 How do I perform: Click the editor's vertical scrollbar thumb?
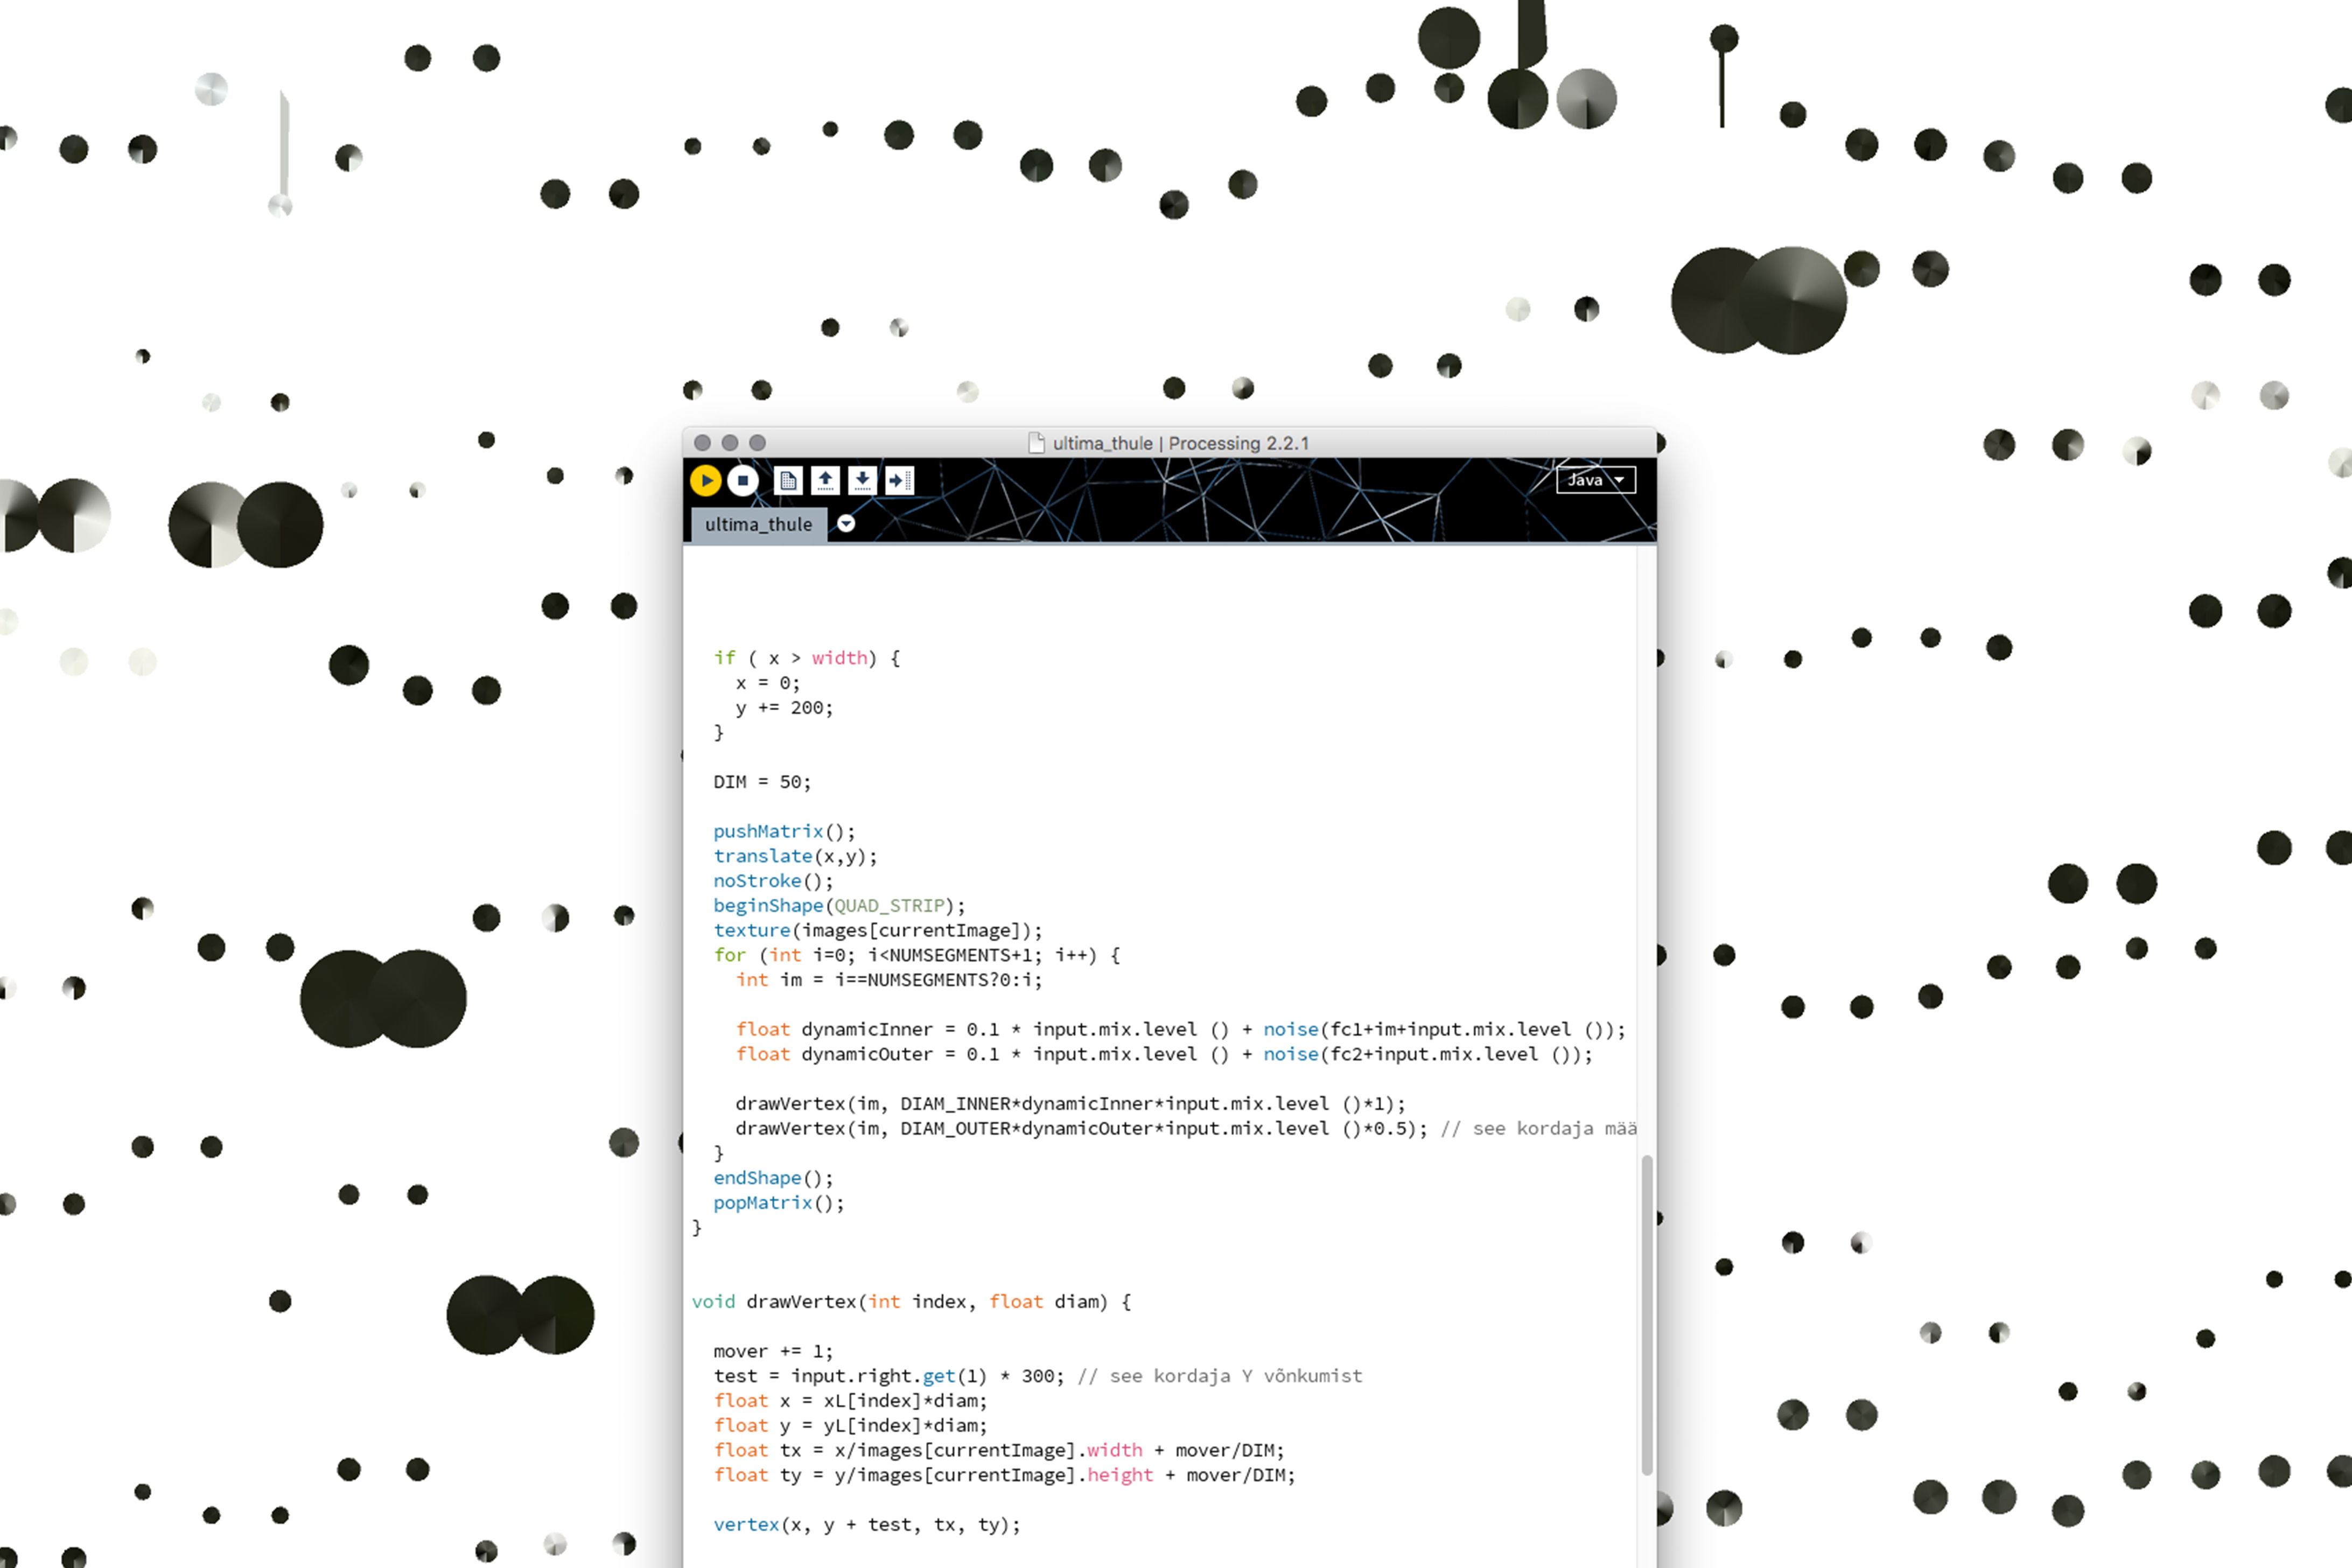(1646, 1314)
